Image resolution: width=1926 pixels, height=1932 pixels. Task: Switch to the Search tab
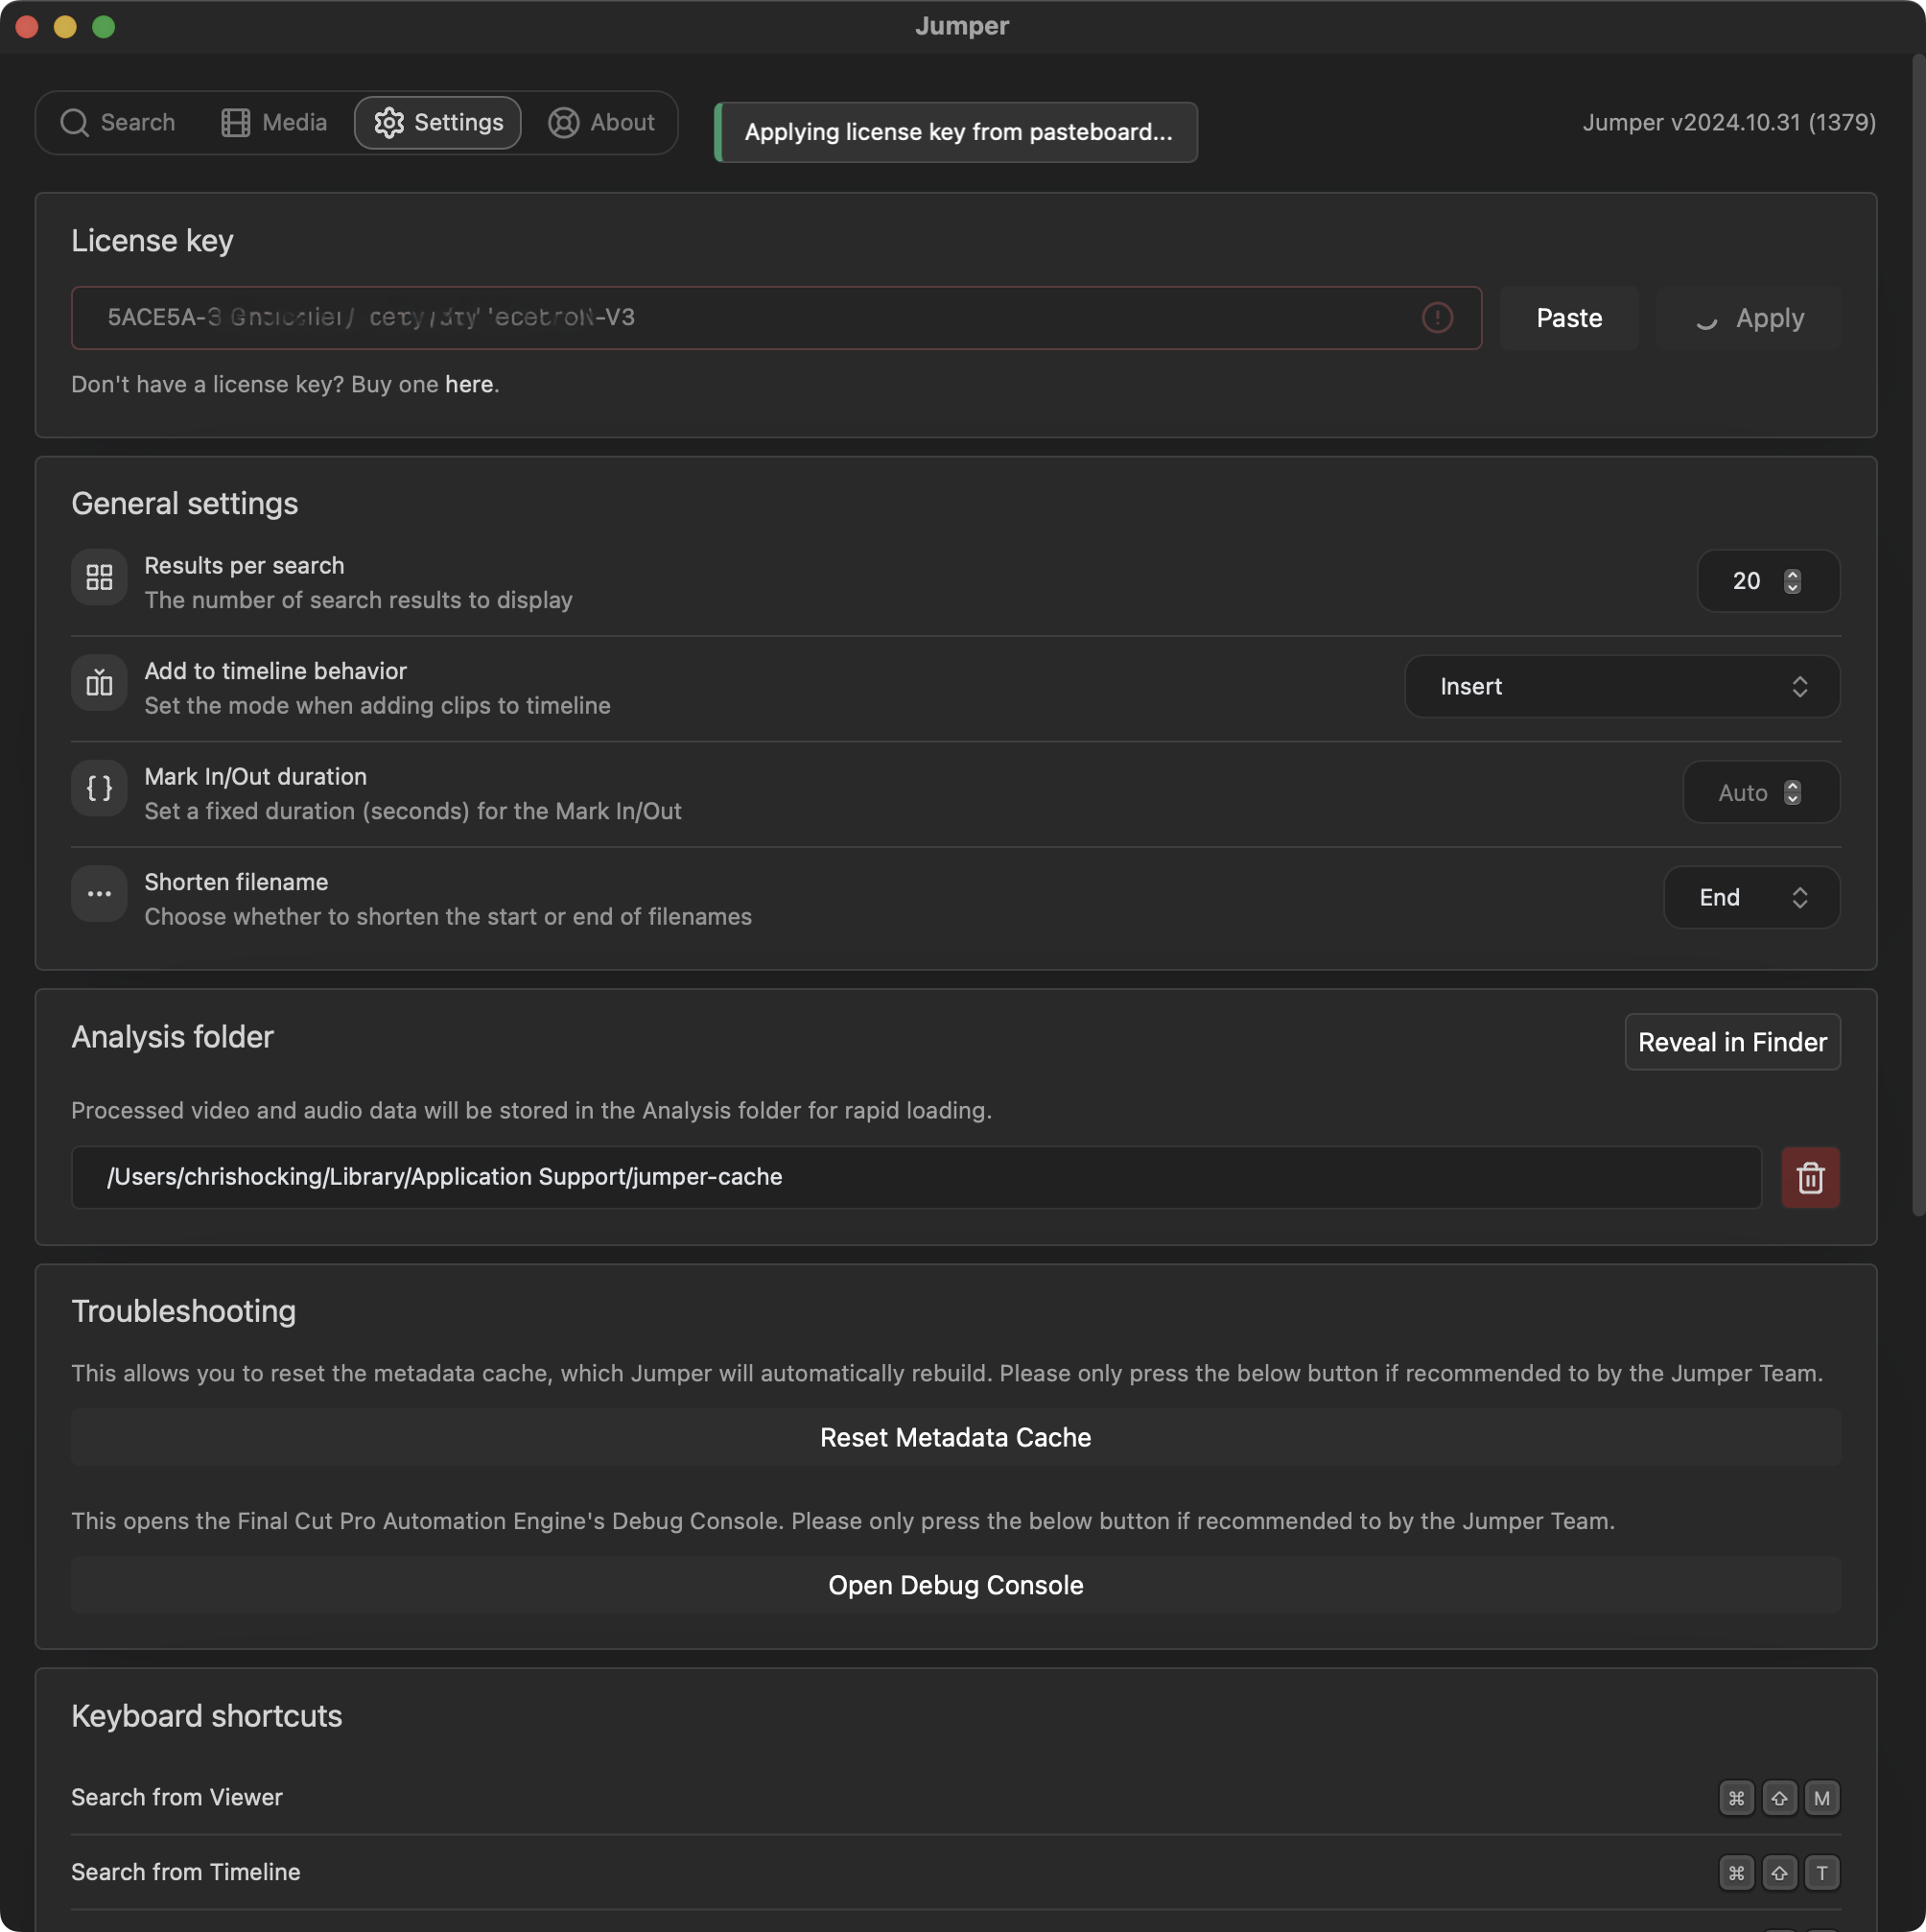(118, 123)
